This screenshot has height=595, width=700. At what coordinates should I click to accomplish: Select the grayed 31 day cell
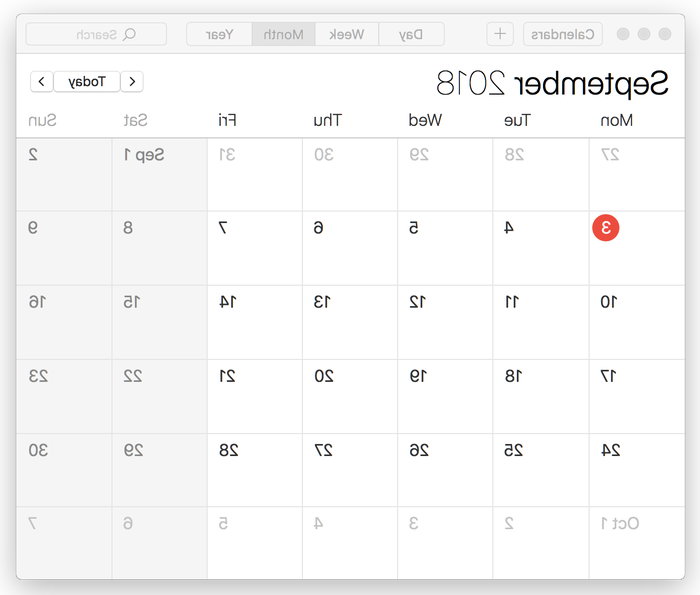click(x=254, y=175)
